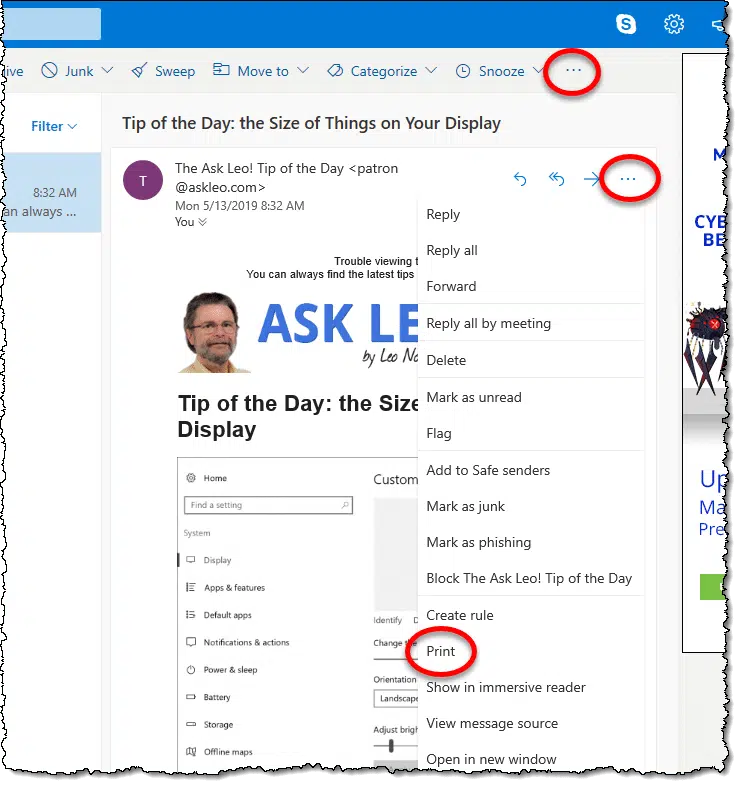Image resolution: width=741 pixels, height=786 pixels.
Task: Open the Filter dropdown
Action: pos(55,127)
